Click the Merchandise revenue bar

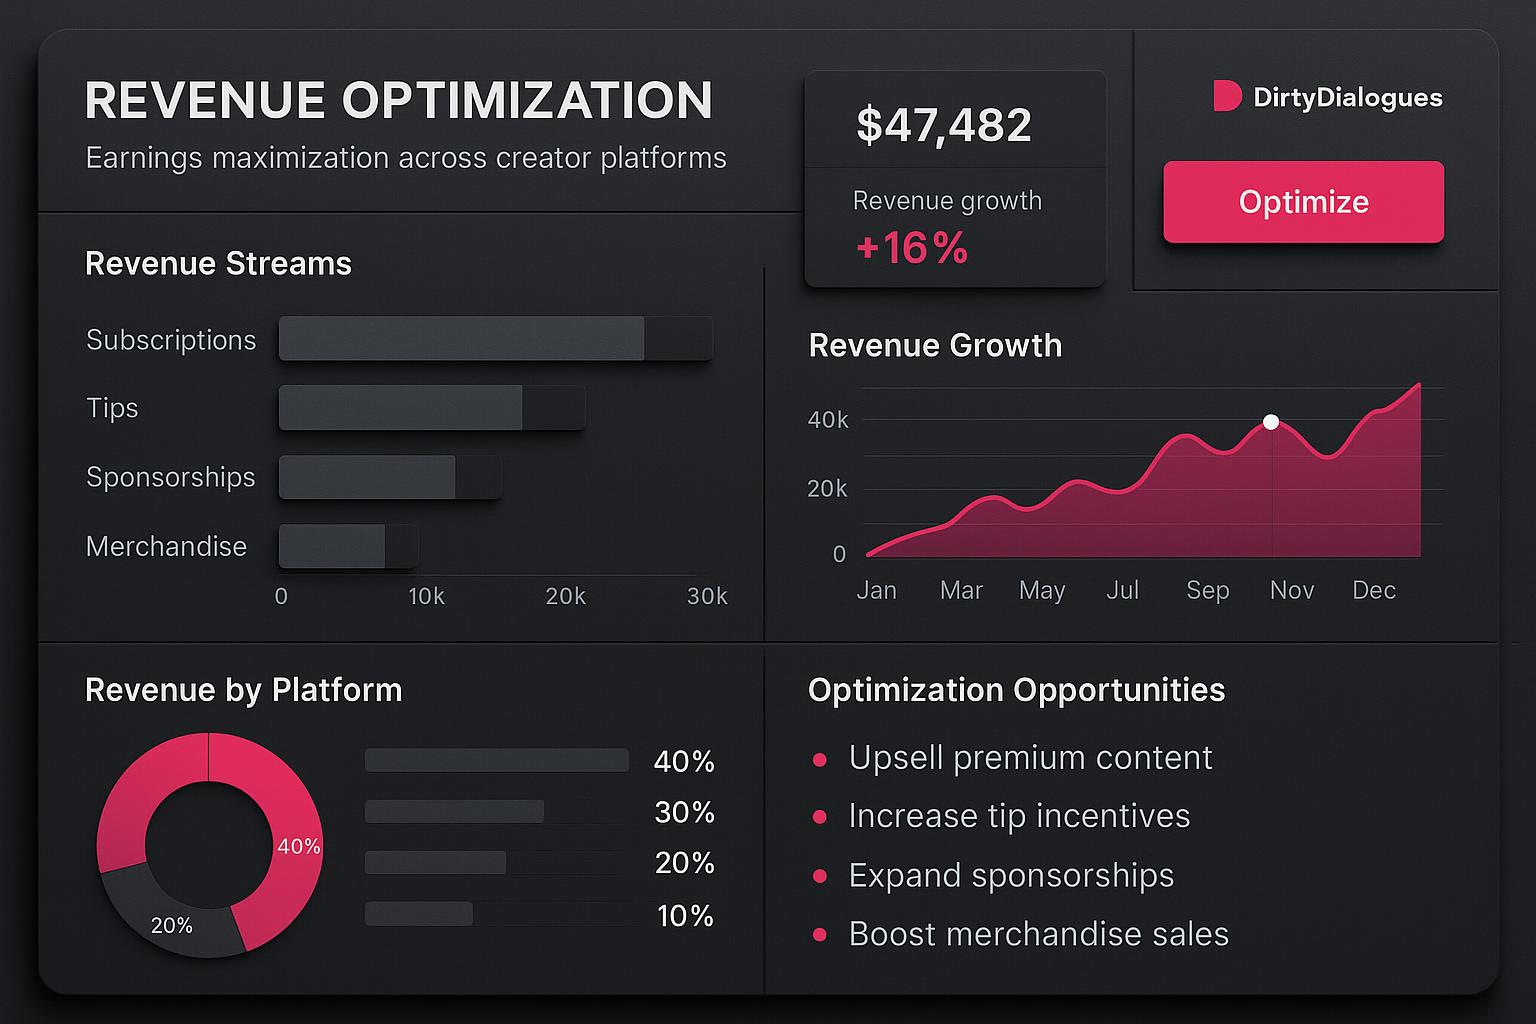pos(348,546)
